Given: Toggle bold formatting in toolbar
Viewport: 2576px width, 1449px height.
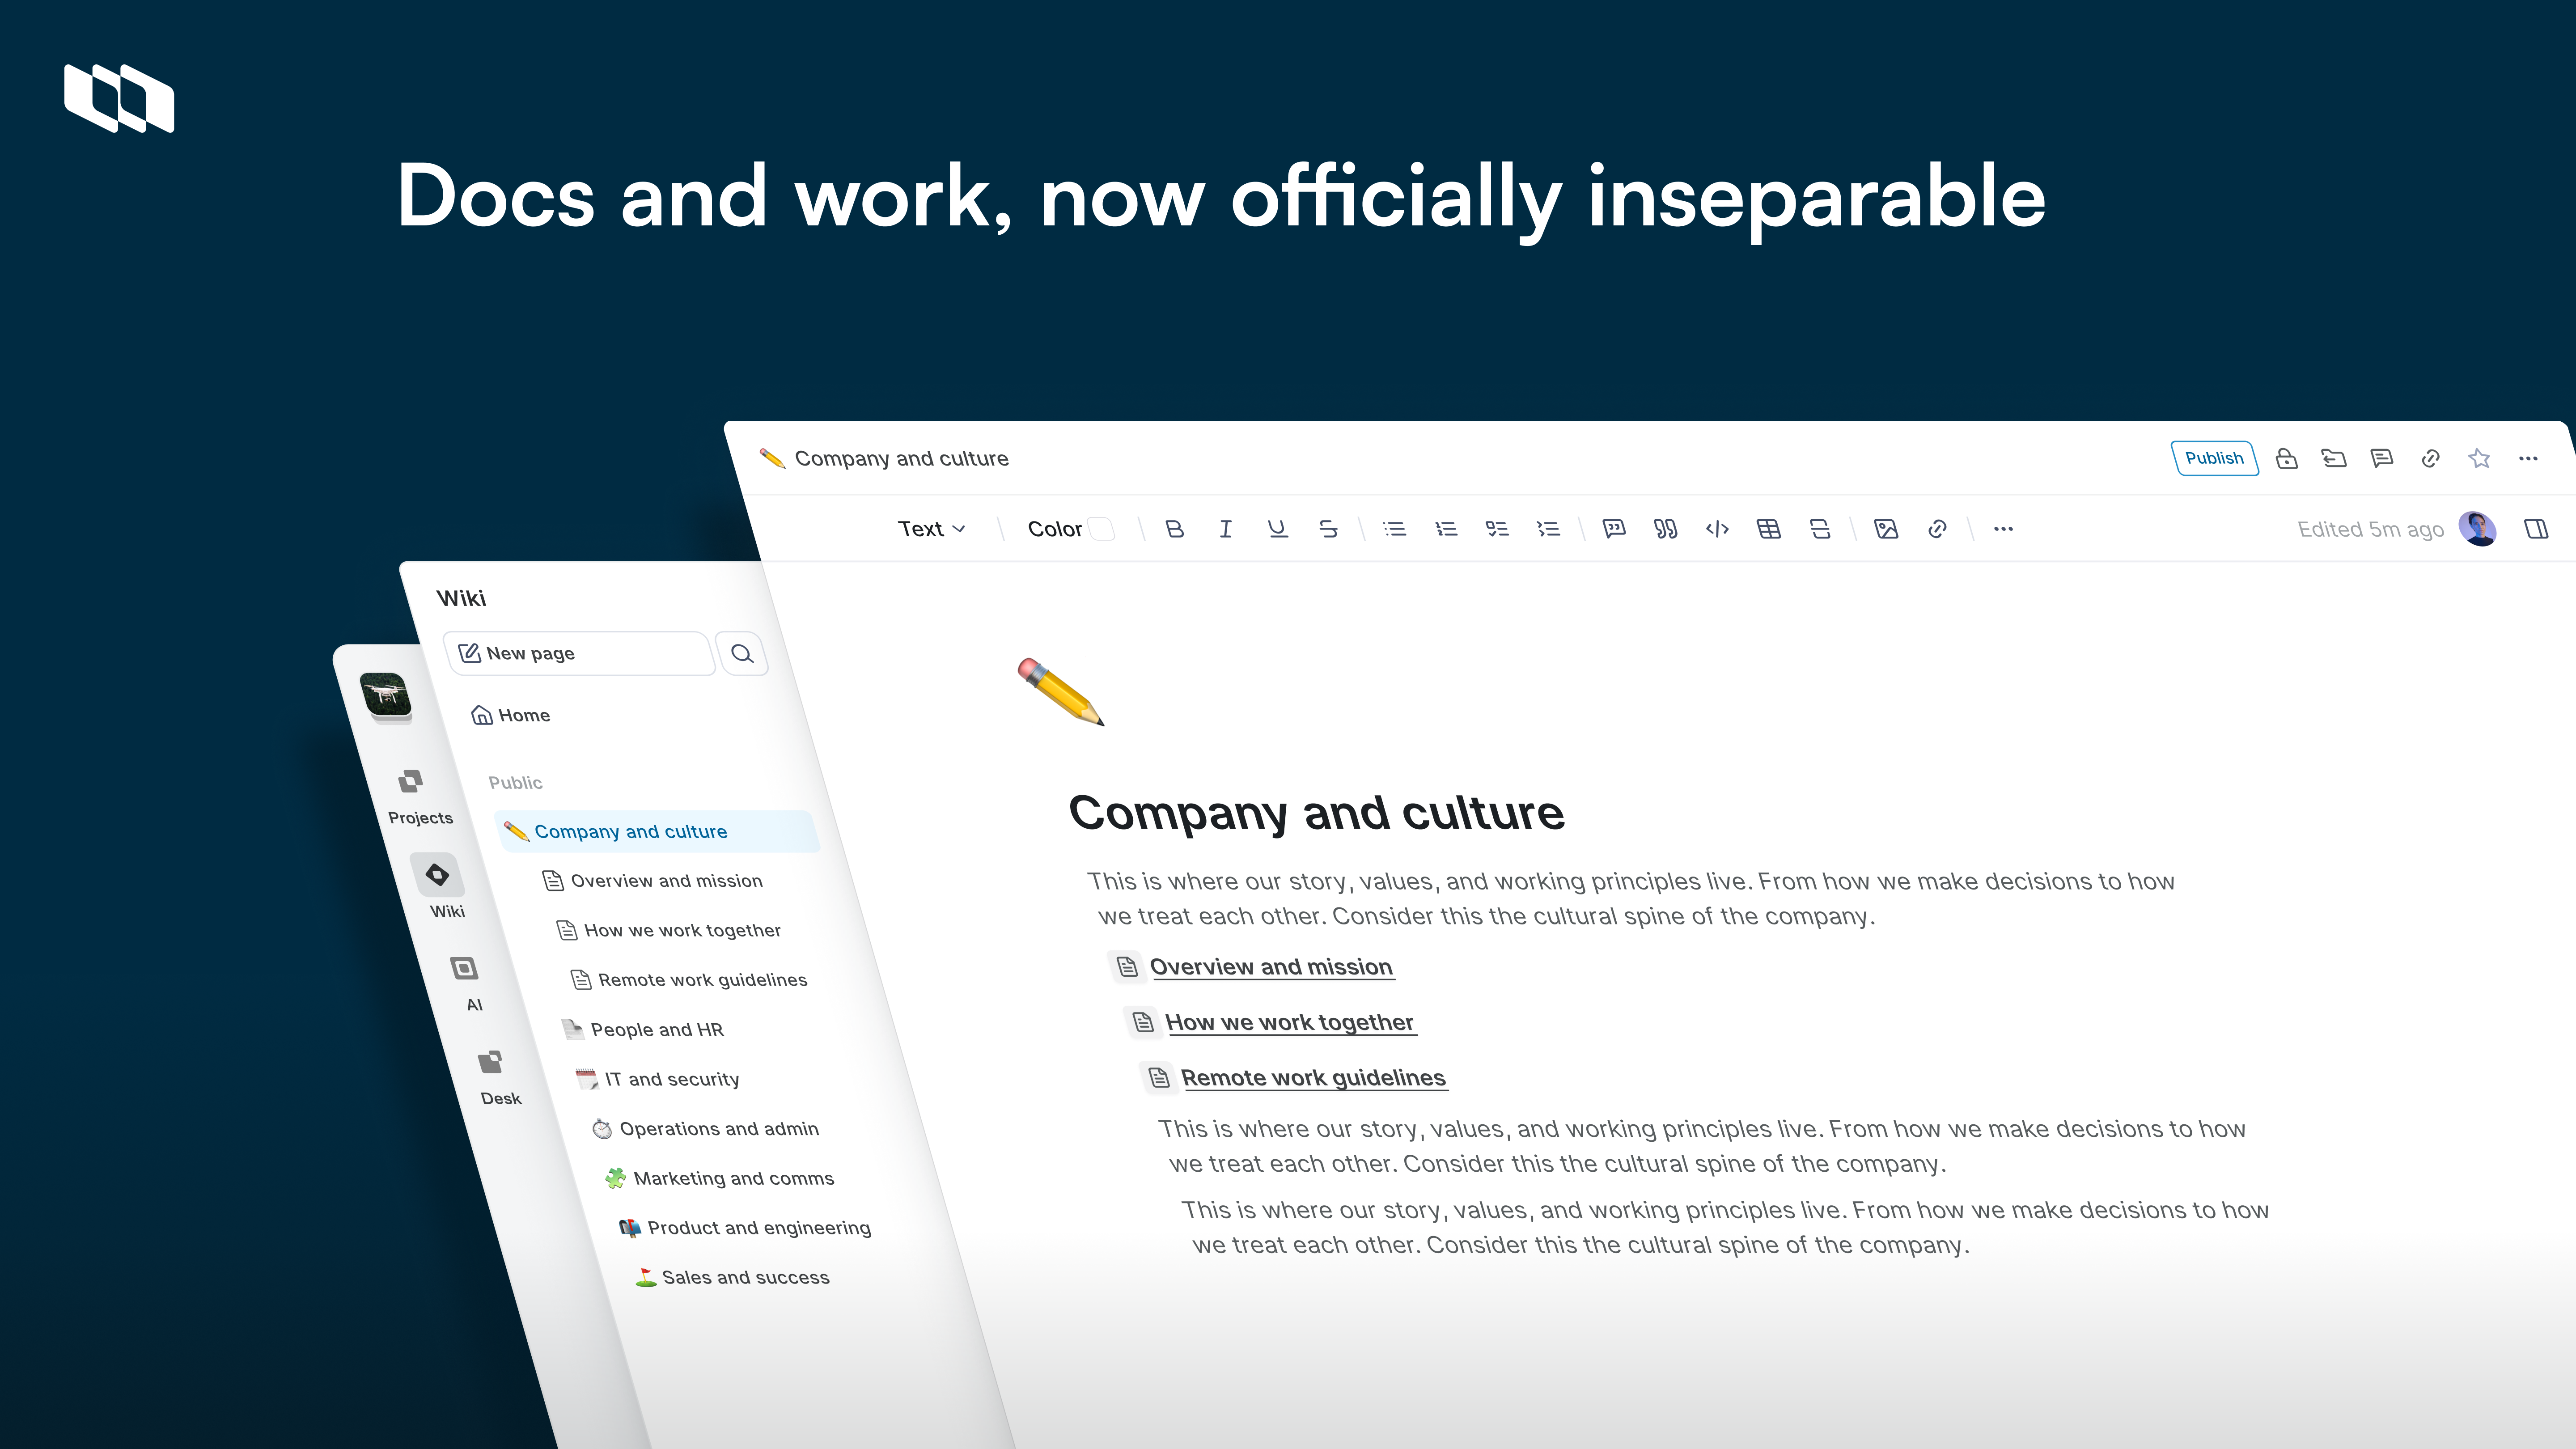Looking at the screenshot, I should pos(1175,529).
